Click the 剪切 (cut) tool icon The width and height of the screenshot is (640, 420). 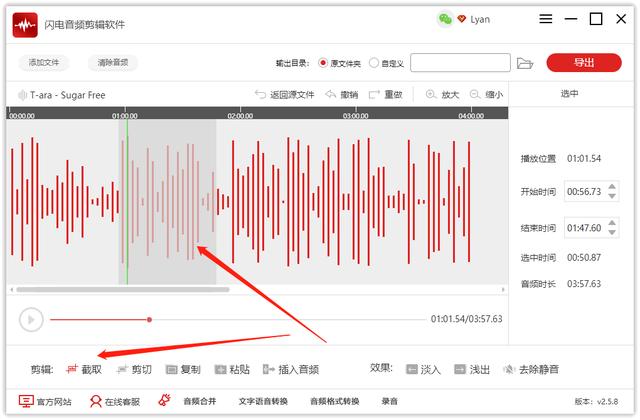click(x=122, y=369)
